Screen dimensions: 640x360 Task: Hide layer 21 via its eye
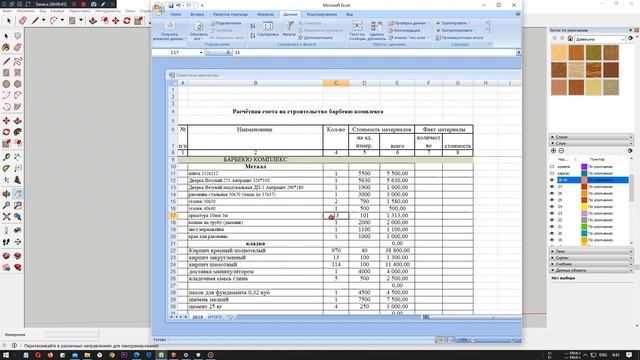click(x=552, y=227)
